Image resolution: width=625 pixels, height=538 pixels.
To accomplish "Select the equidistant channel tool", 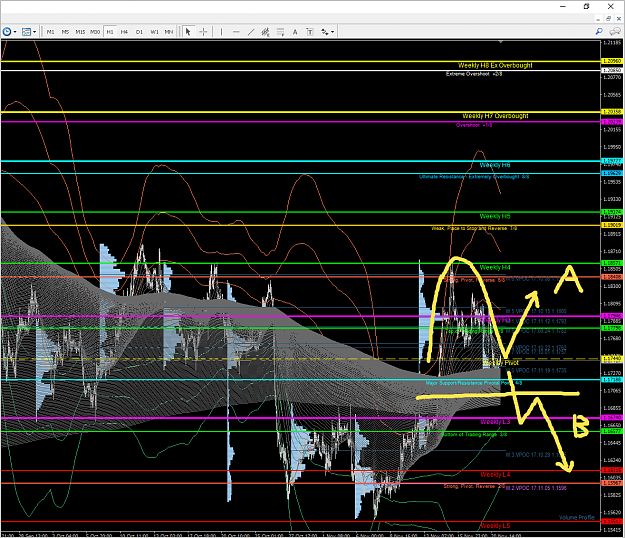I will pos(265,31).
